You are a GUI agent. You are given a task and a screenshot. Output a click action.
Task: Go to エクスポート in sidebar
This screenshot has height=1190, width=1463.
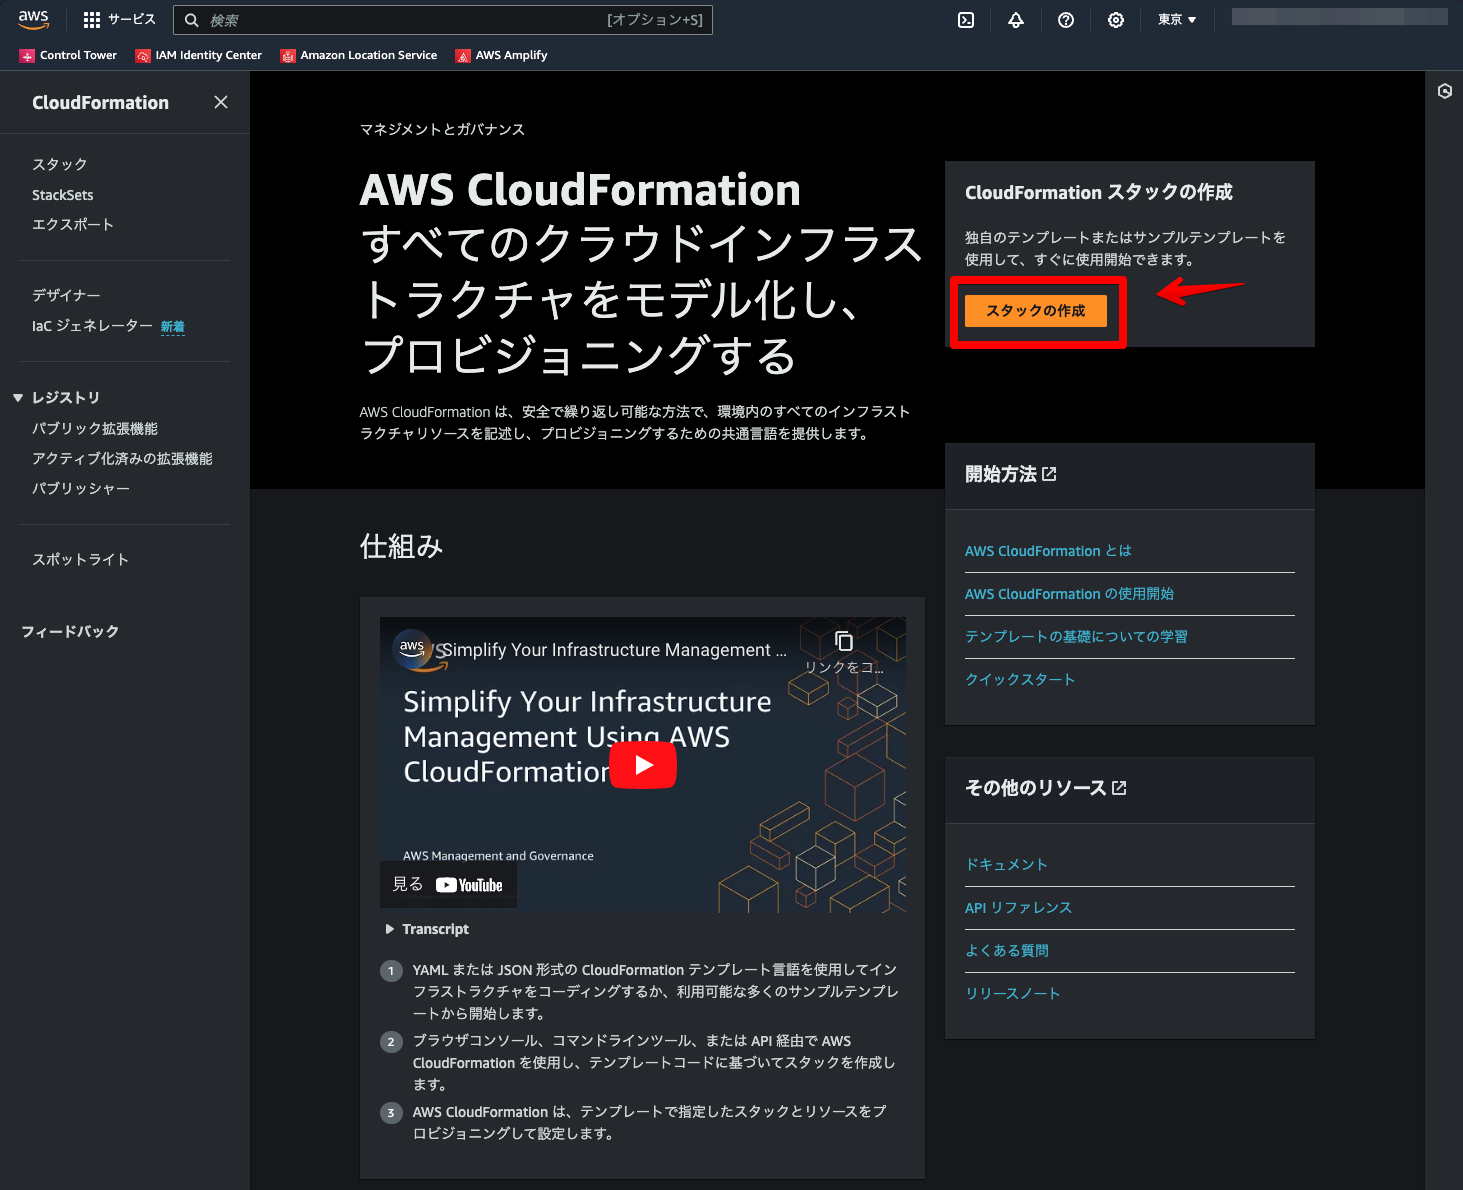[73, 224]
